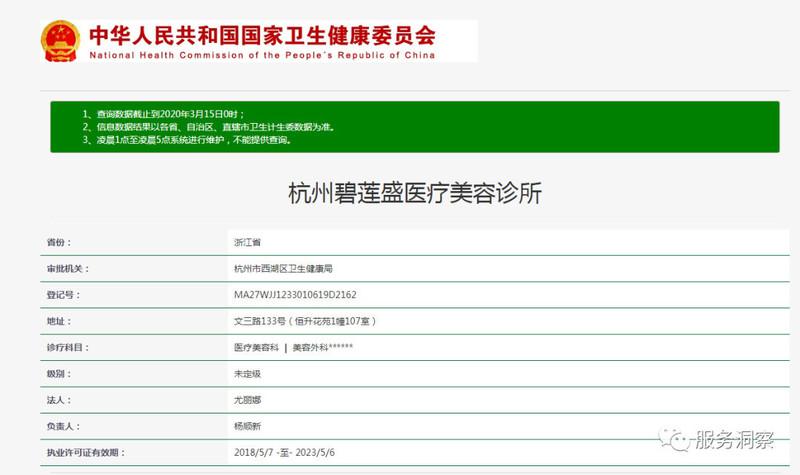Click the 服务洞察 watermark text

[x=738, y=439]
